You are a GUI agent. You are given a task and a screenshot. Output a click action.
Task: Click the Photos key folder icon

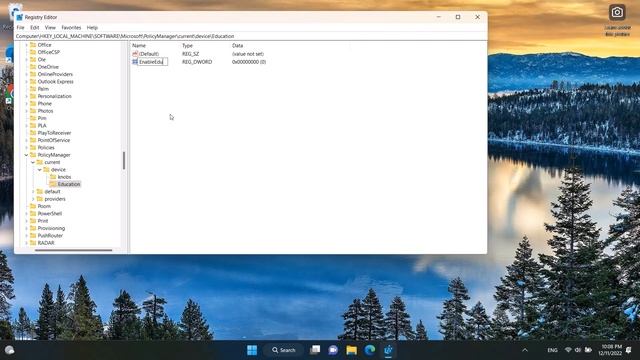tap(33, 111)
